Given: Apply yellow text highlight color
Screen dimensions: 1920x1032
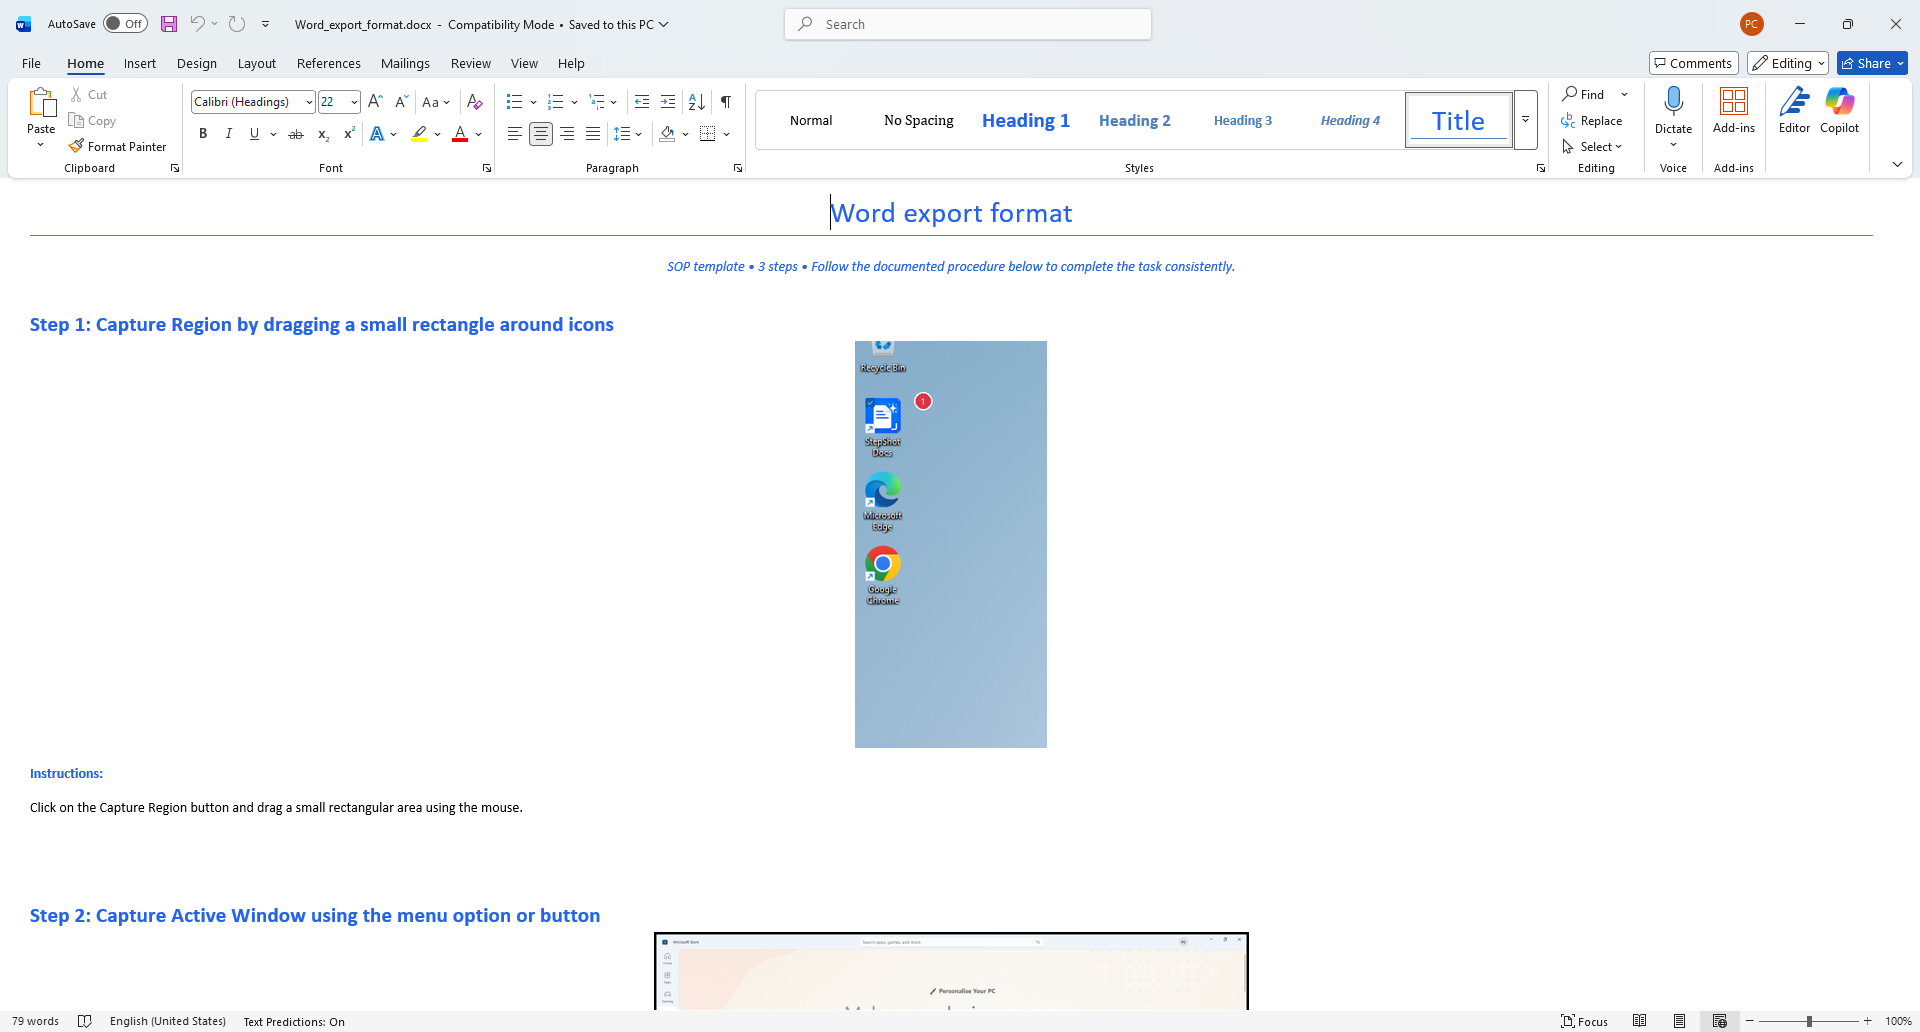Looking at the screenshot, I should pos(420,134).
